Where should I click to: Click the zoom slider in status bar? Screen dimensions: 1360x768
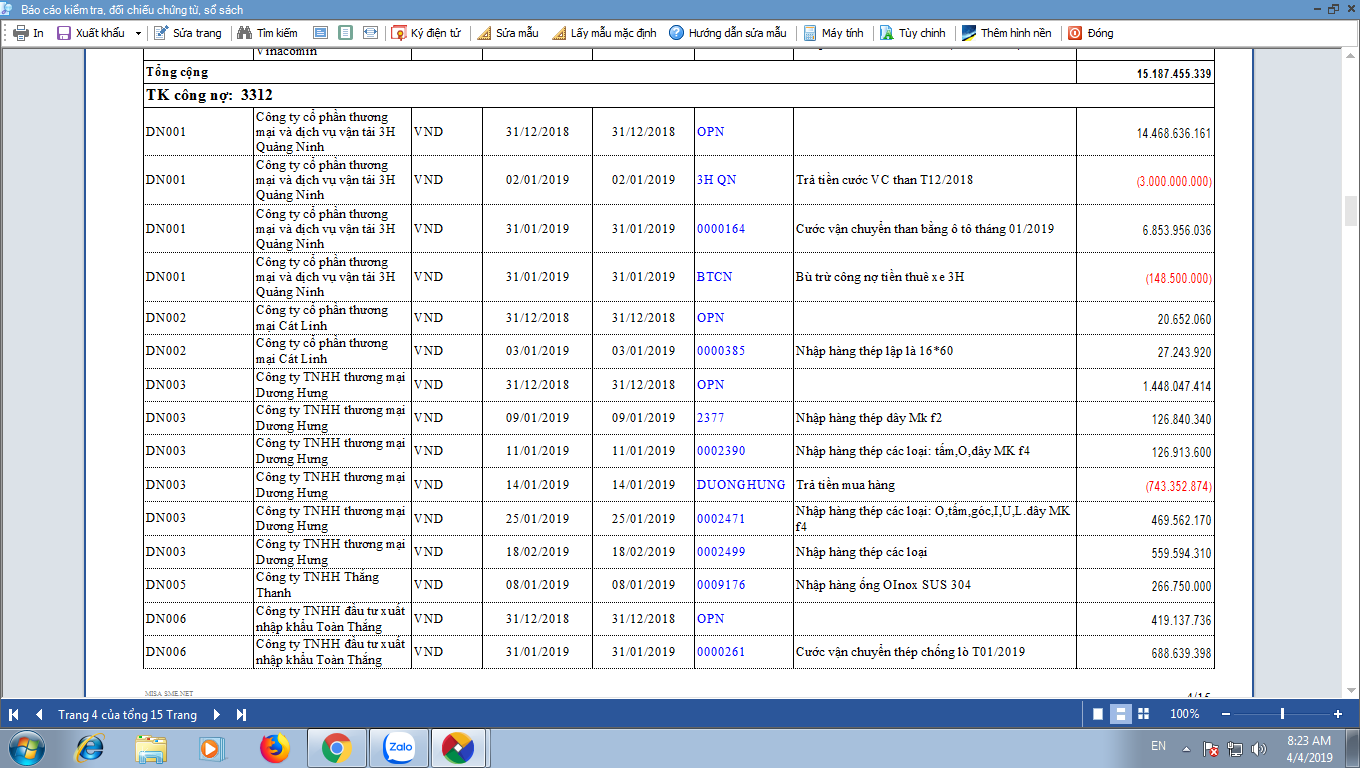coord(1282,714)
